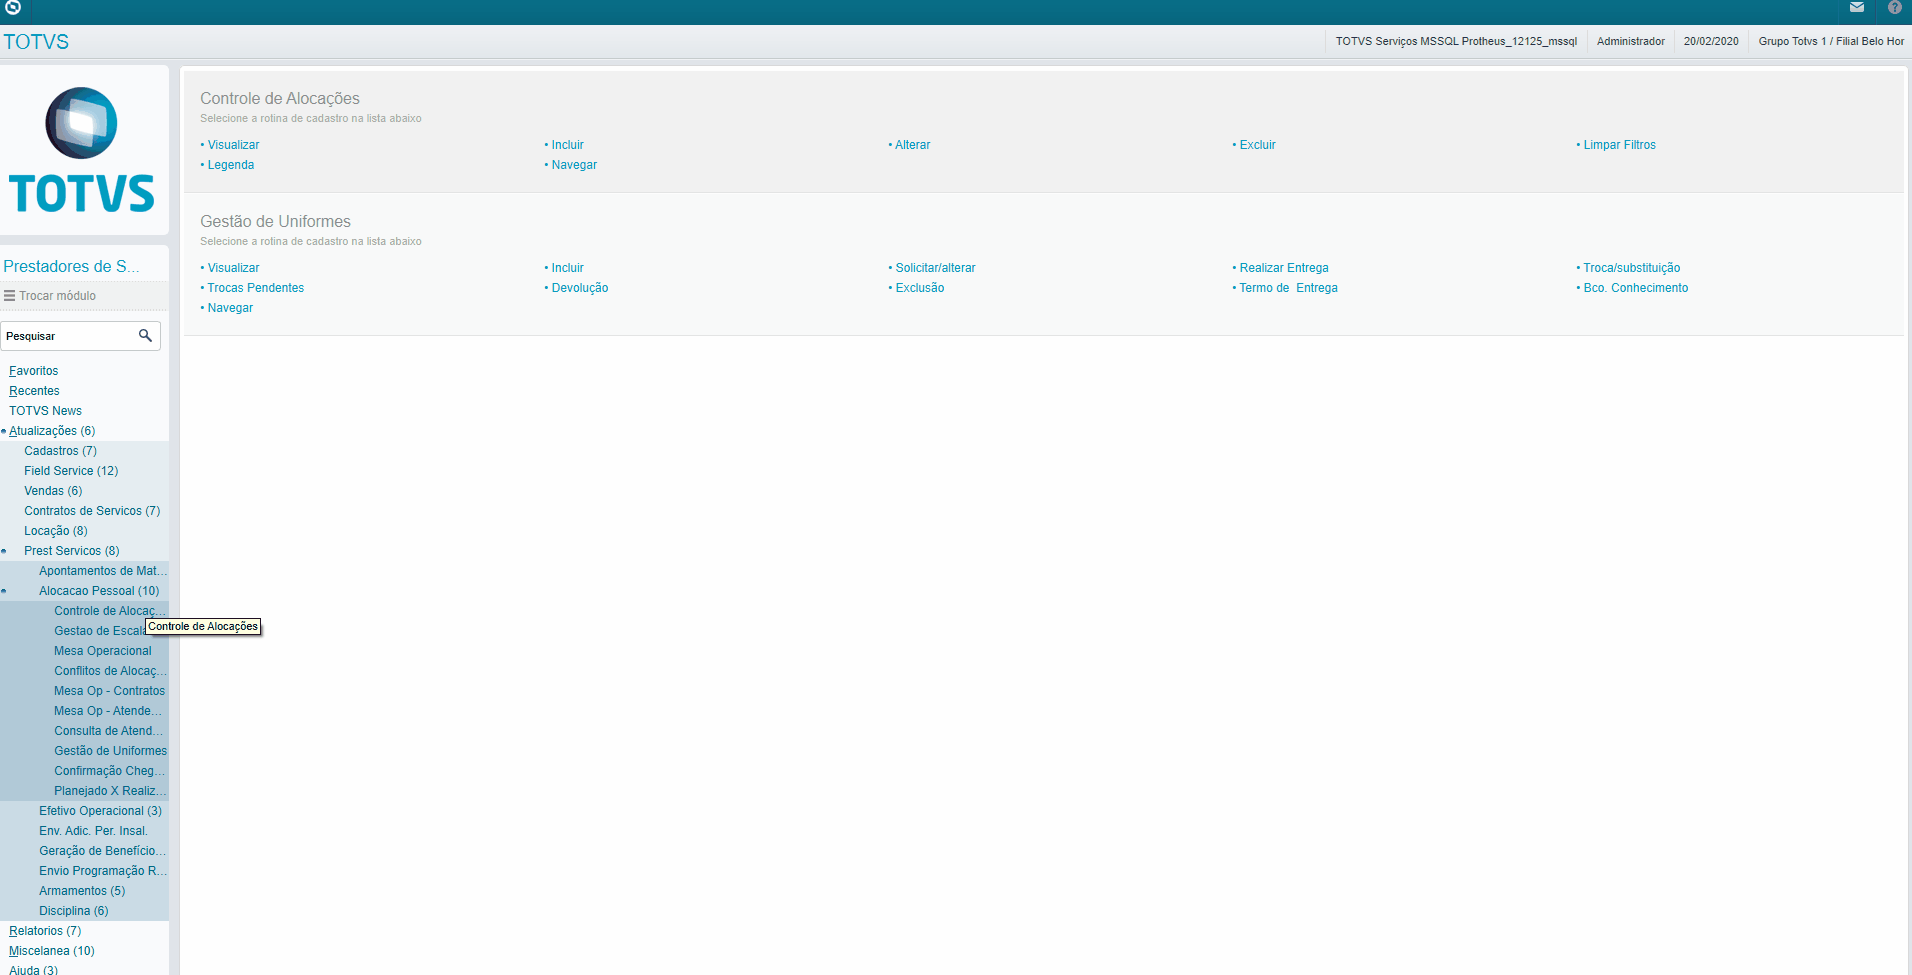Select Gestão de Uniformes in sidebar tree

(110, 751)
